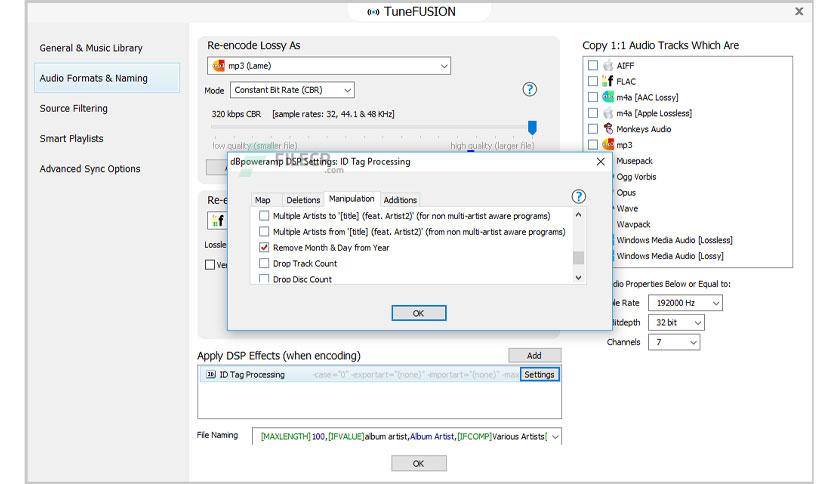Image resolution: width=836 pixels, height=484 pixels.
Task: Open the mp3 (Lame) encoder dropdown
Action: click(x=328, y=66)
